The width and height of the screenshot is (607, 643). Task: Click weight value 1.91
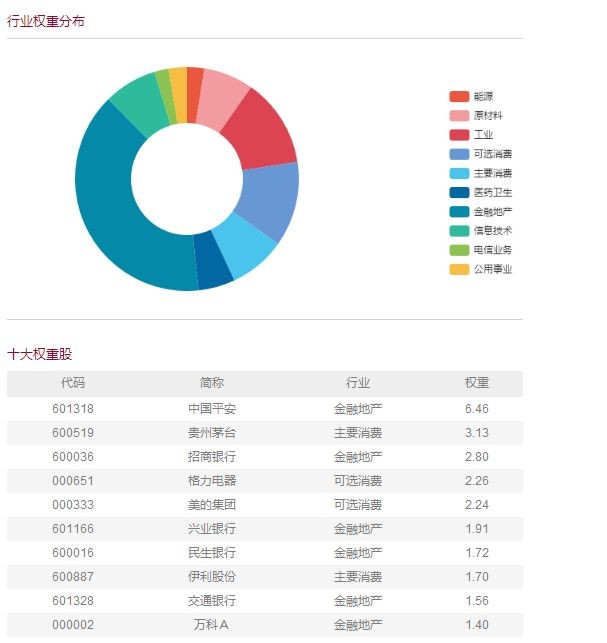(477, 529)
